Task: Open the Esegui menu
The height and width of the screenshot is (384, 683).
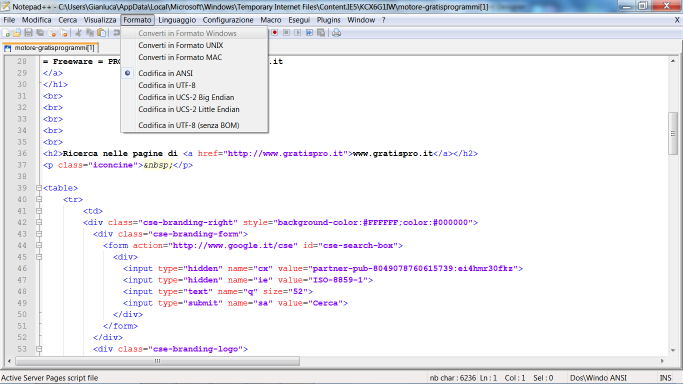Action: [x=299, y=20]
